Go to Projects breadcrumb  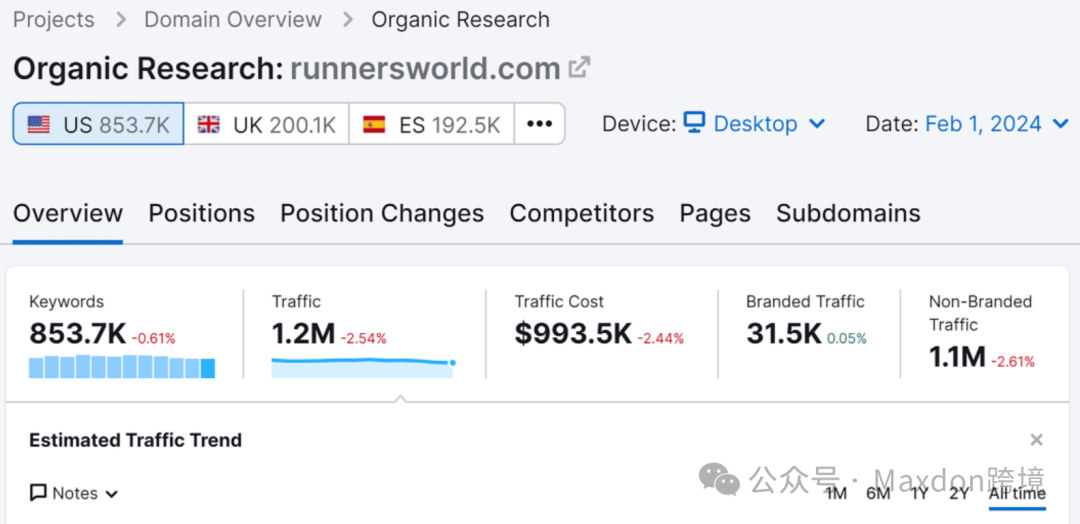[54, 19]
